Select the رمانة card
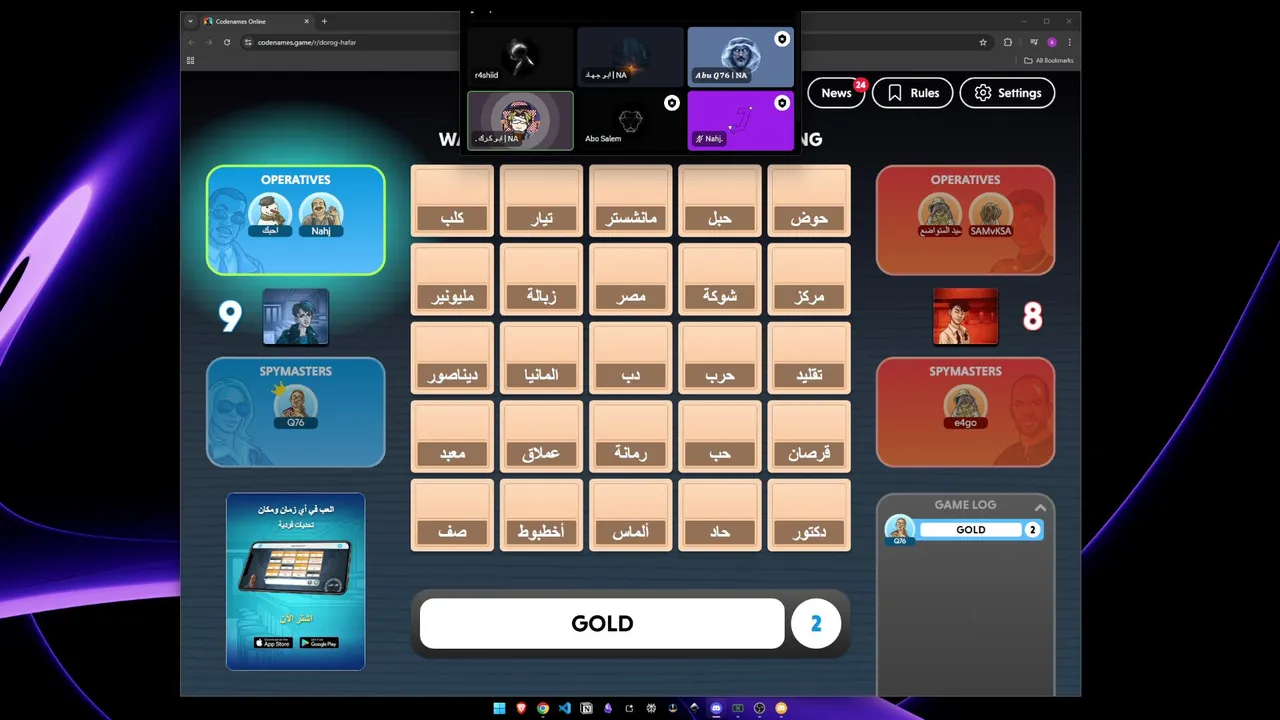The width and height of the screenshot is (1280, 720). (x=631, y=437)
